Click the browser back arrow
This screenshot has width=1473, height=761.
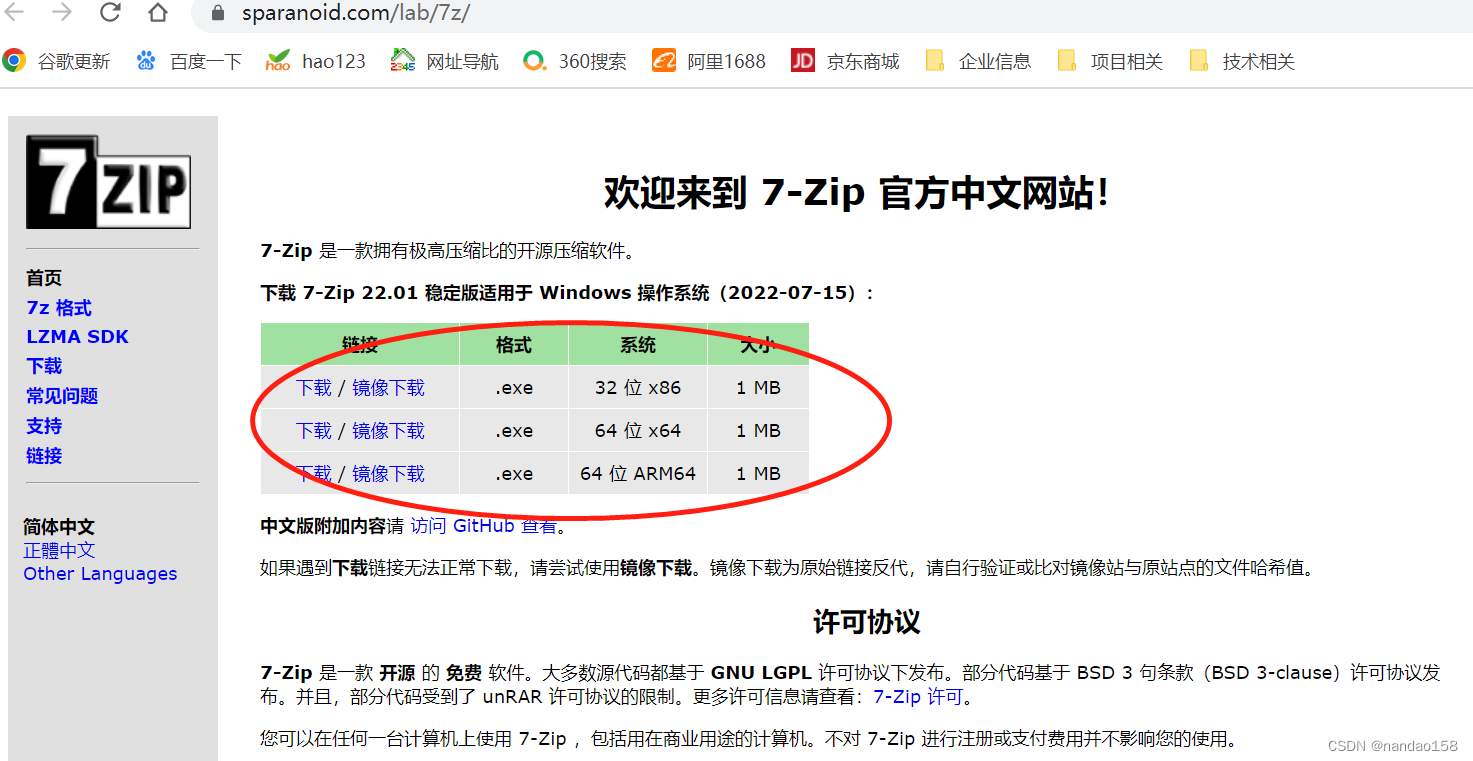(15, 13)
